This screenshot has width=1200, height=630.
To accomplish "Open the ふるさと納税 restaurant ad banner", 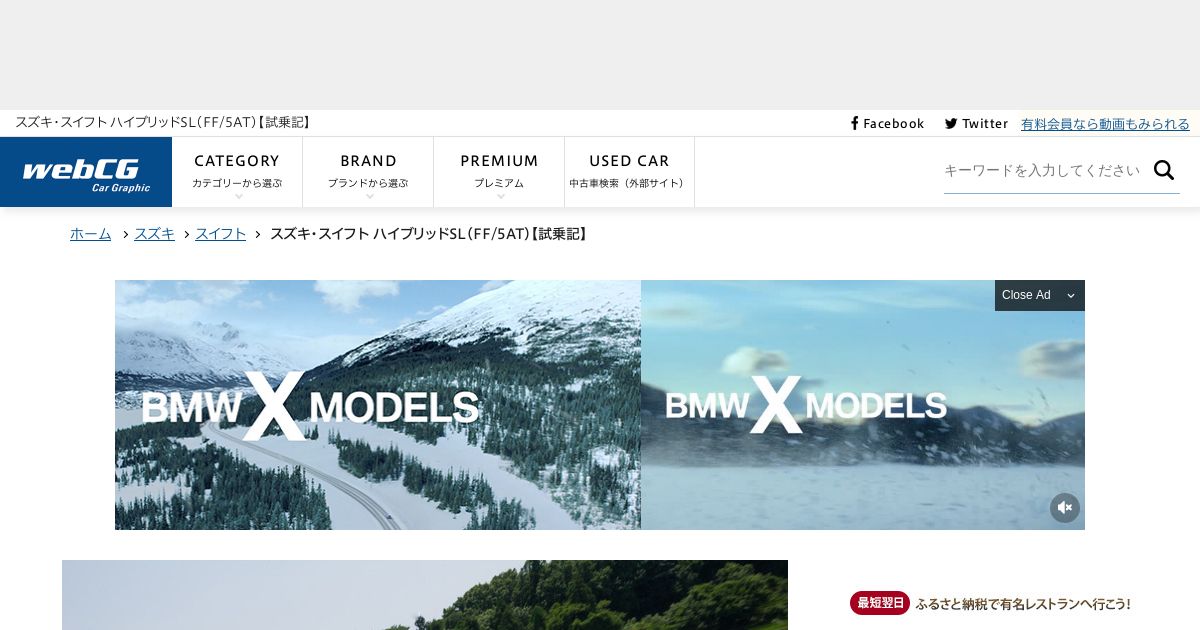I will 990,603.
